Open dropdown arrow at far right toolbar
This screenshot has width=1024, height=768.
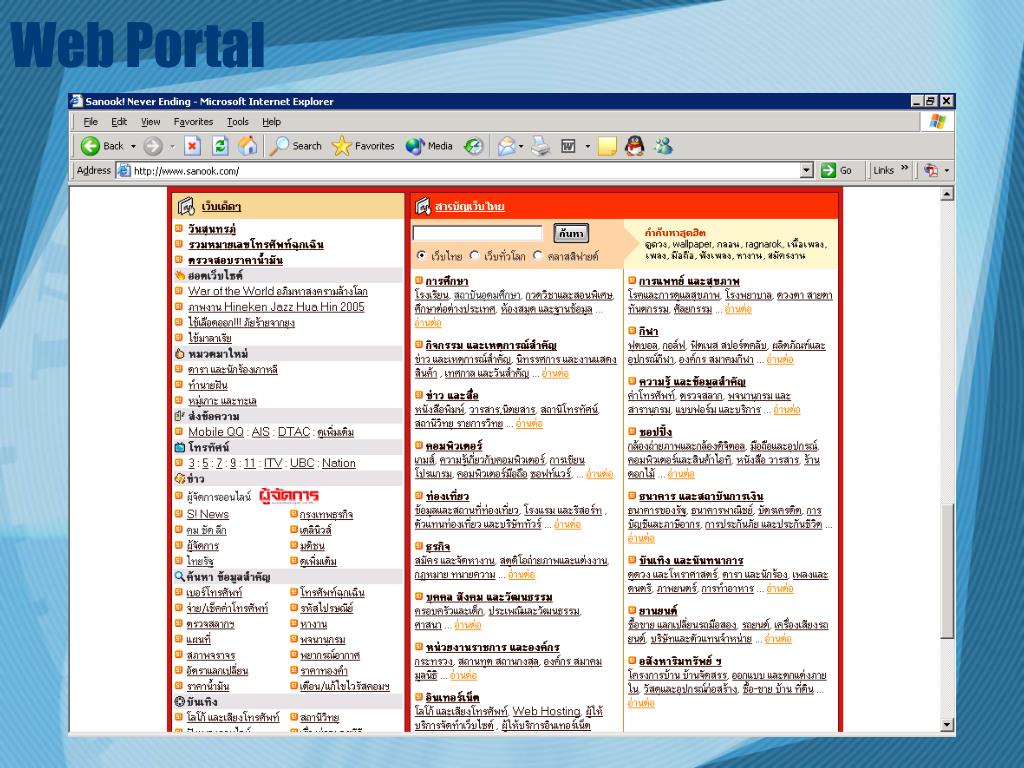click(x=947, y=171)
